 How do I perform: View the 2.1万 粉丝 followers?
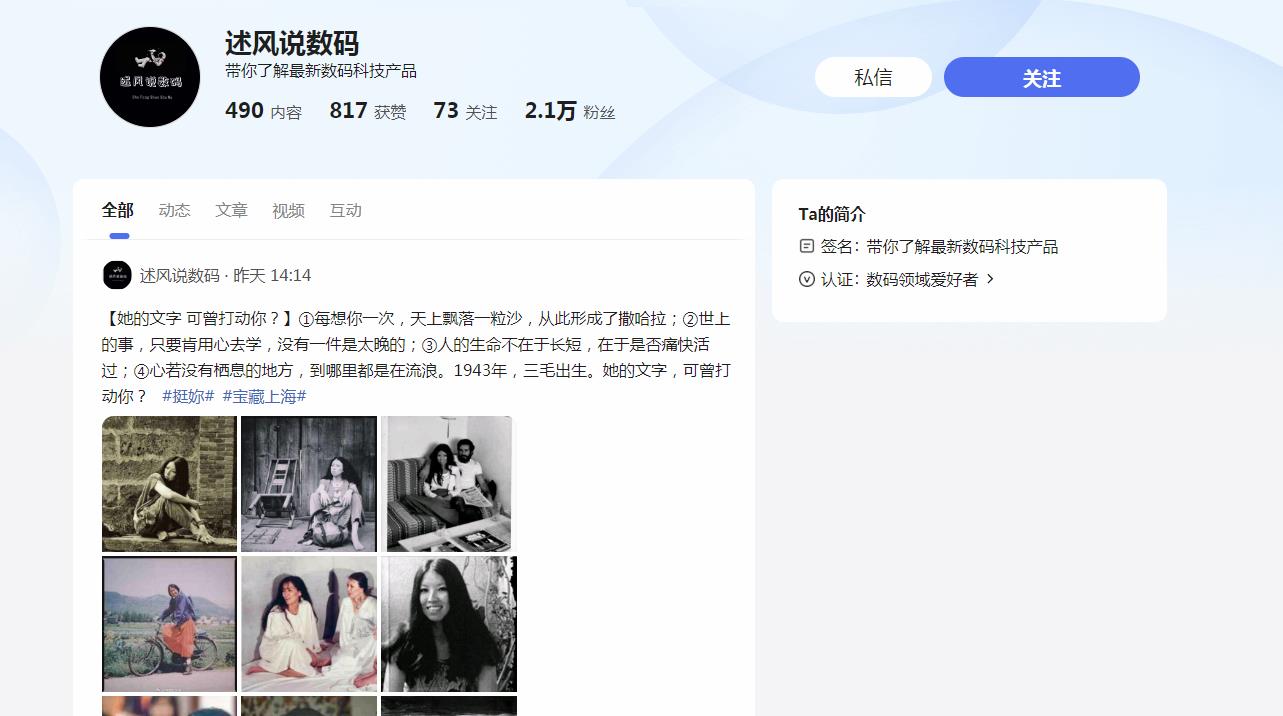click(x=570, y=111)
